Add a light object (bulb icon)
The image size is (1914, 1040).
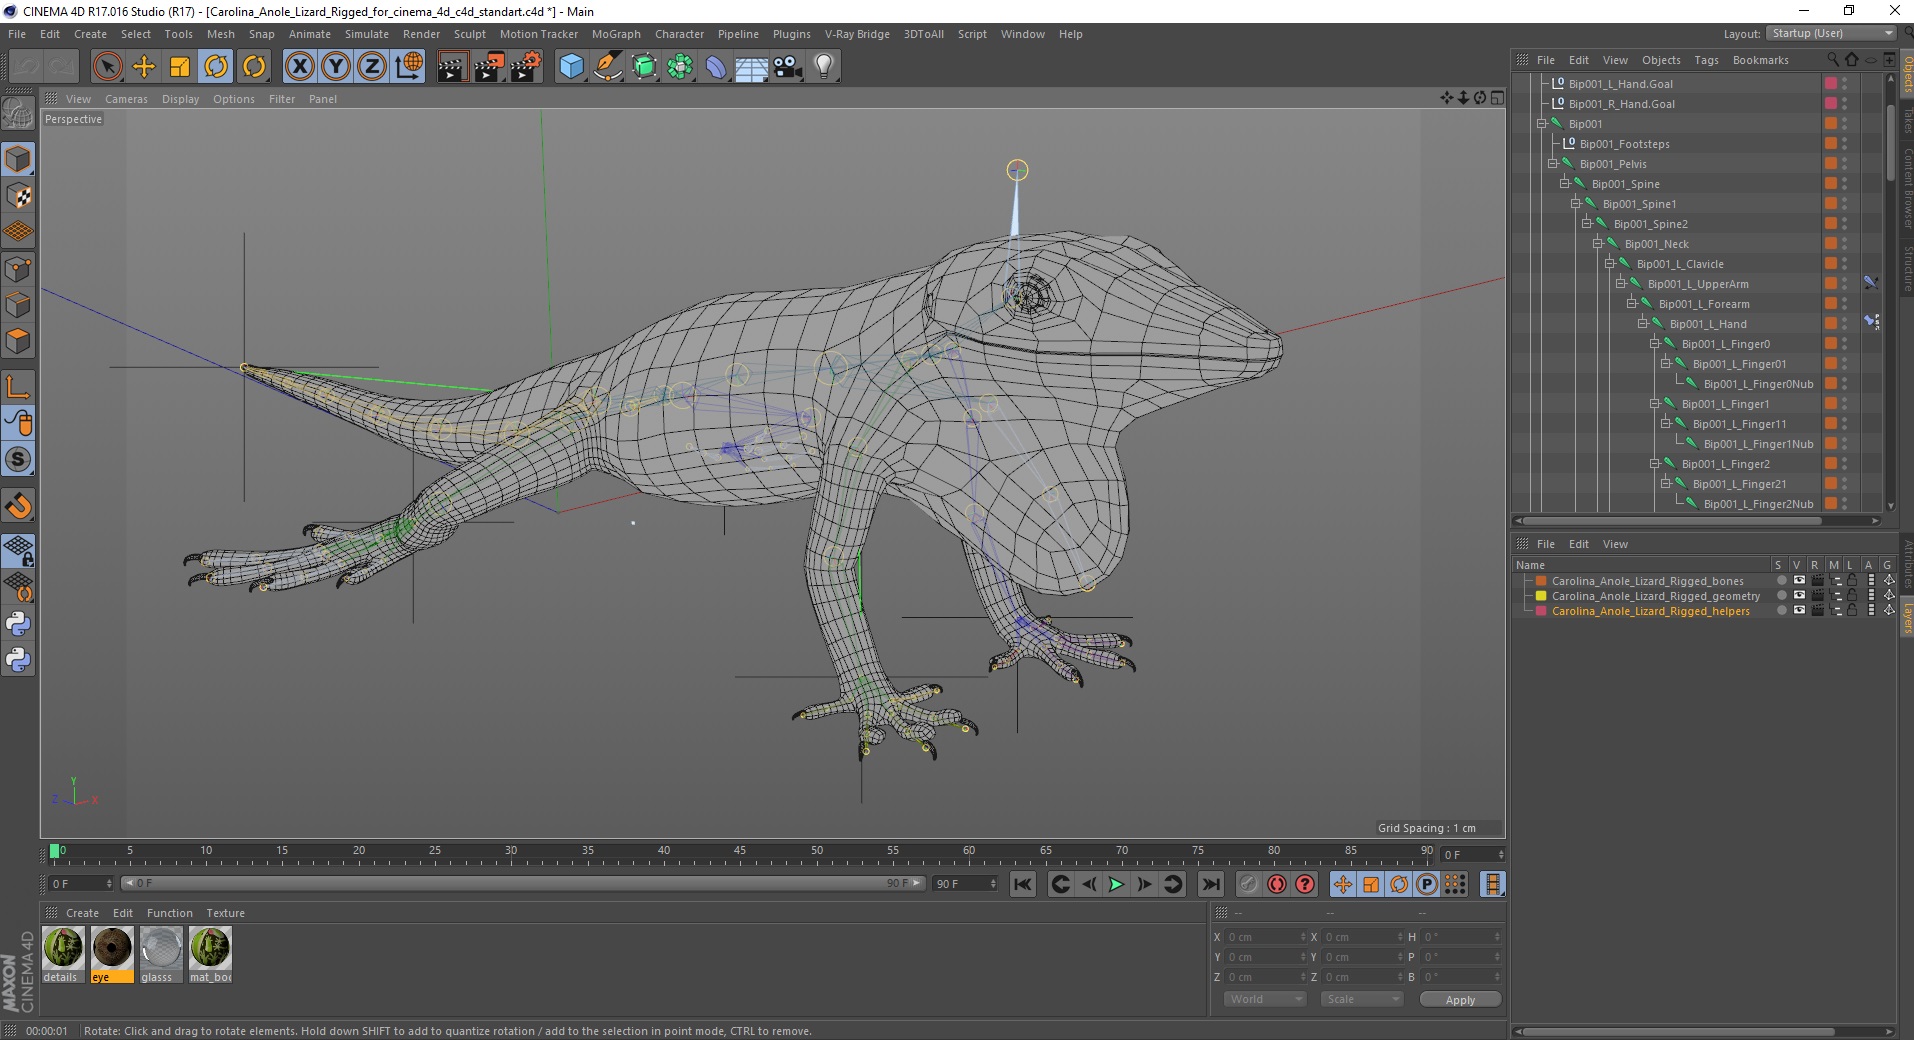click(824, 67)
